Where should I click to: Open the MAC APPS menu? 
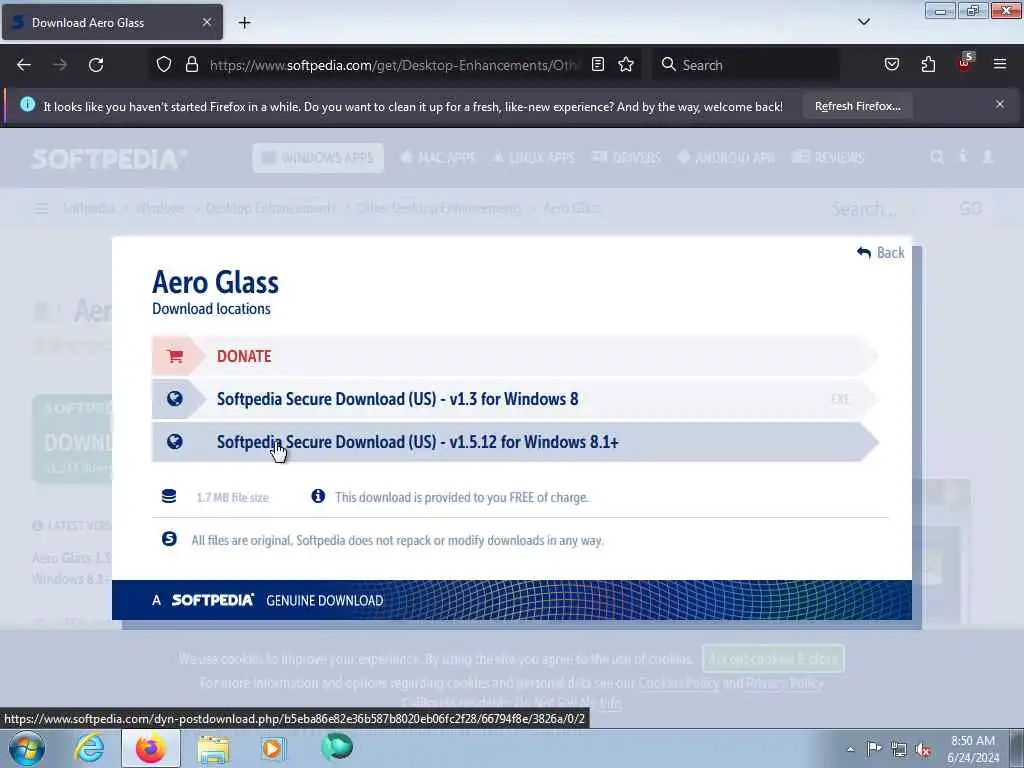pyautogui.click(x=438, y=157)
